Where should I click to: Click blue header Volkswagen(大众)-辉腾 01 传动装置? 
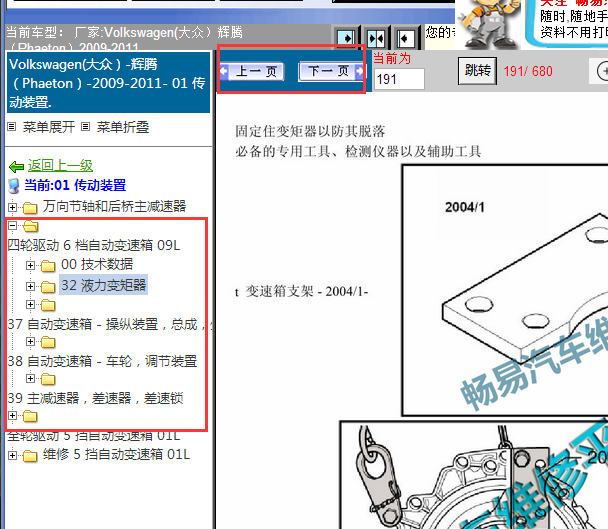(x=108, y=83)
